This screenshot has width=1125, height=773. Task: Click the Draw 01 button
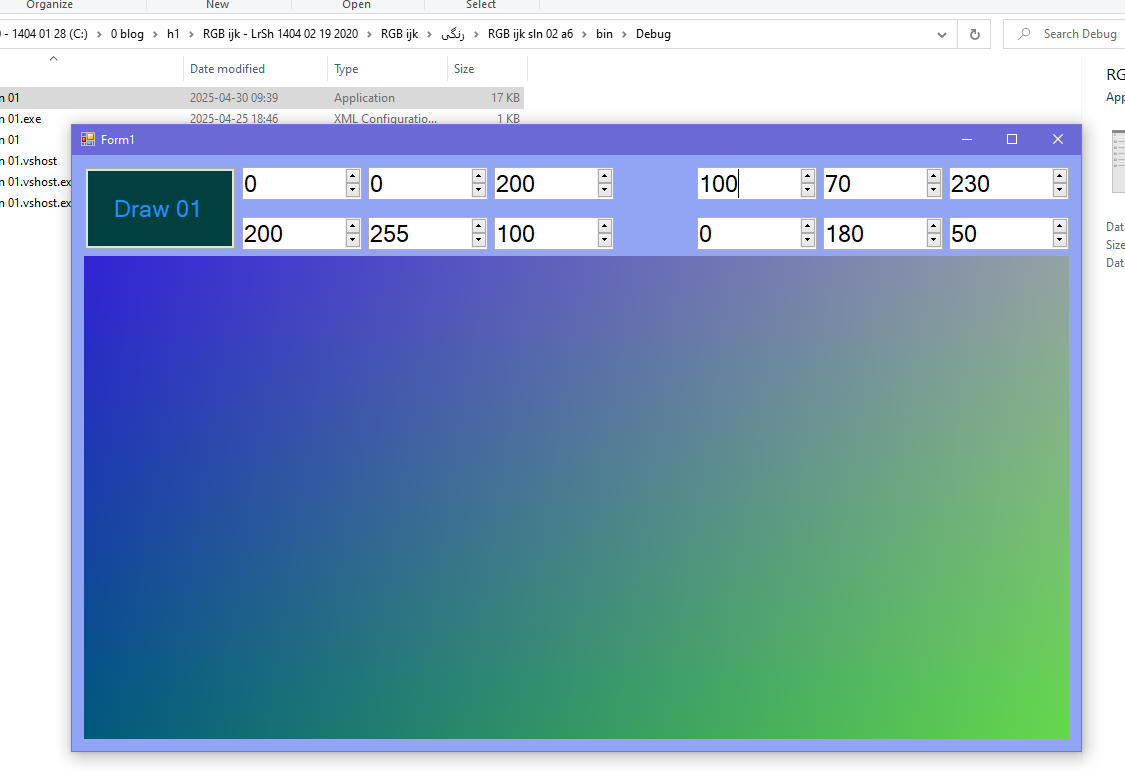[159, 209]
